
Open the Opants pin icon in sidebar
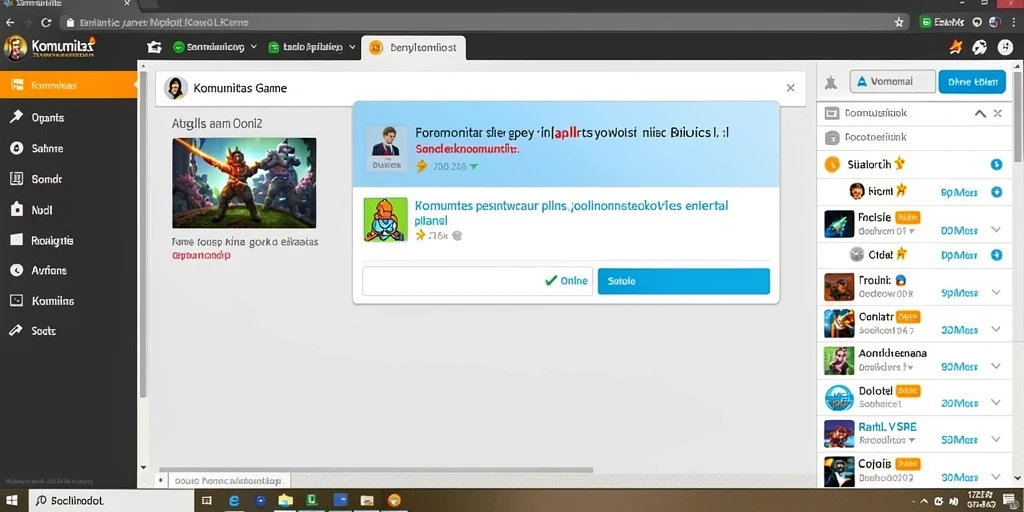(16, 117)
